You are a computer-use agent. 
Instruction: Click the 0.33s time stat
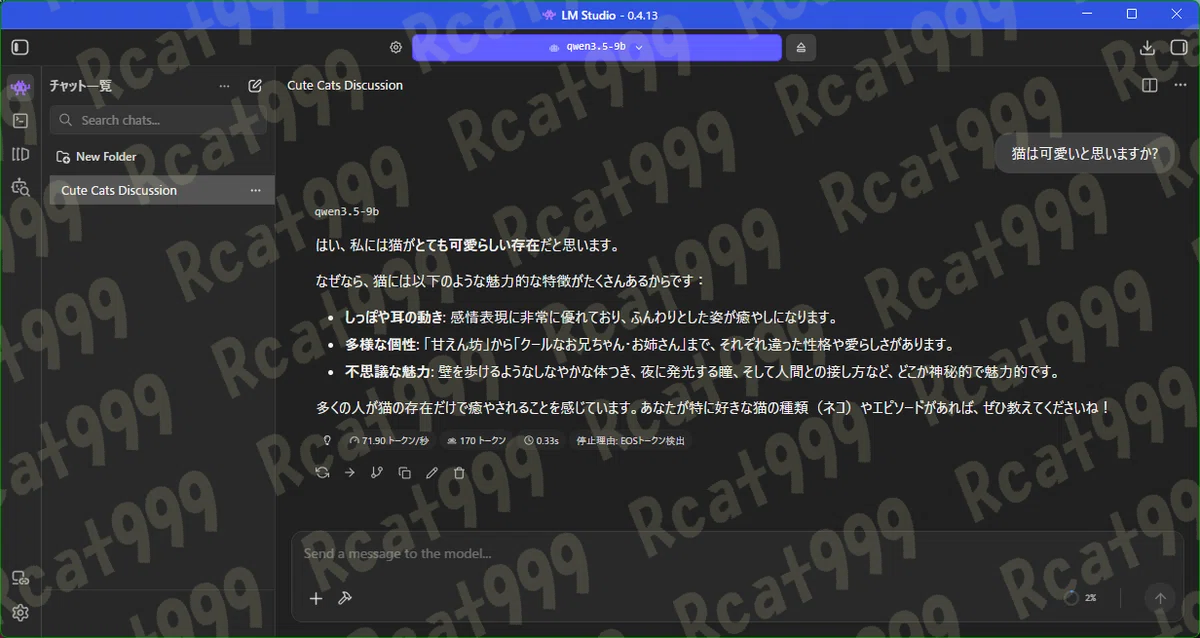[542, 441]
